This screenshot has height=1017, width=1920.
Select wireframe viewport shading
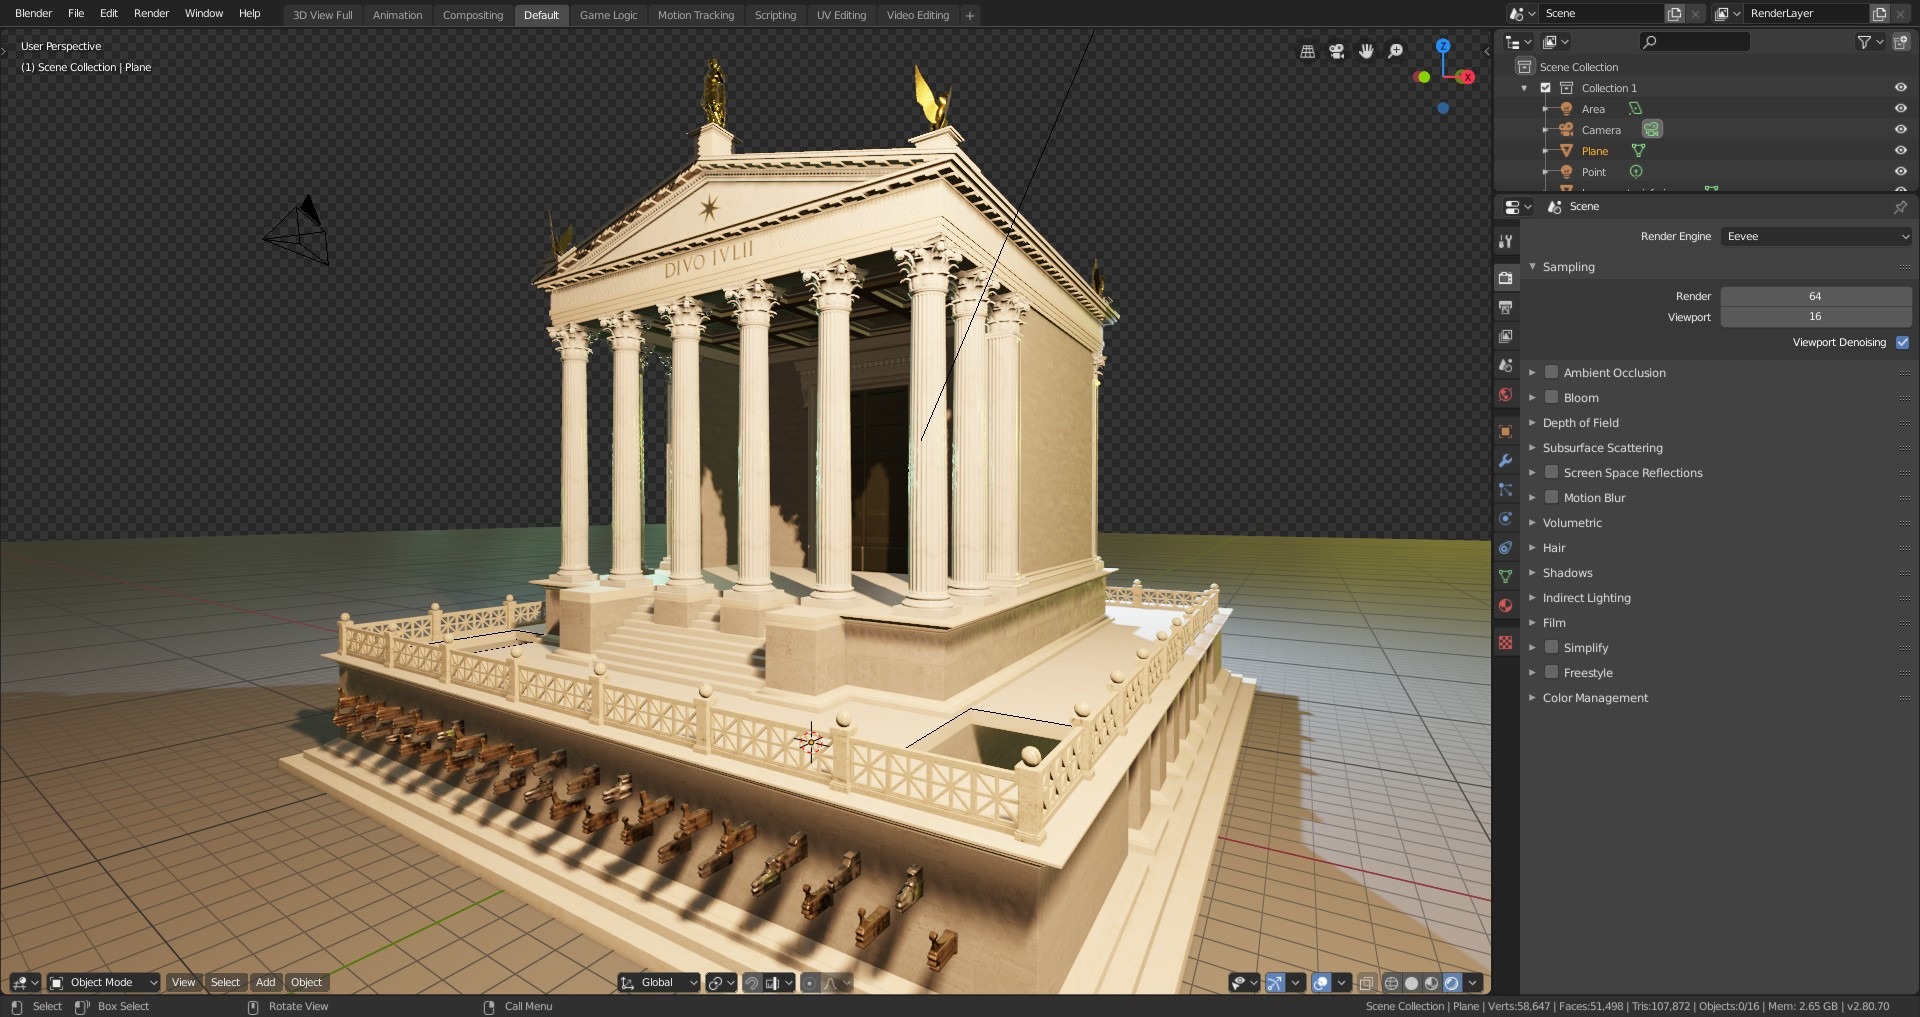1391,983
